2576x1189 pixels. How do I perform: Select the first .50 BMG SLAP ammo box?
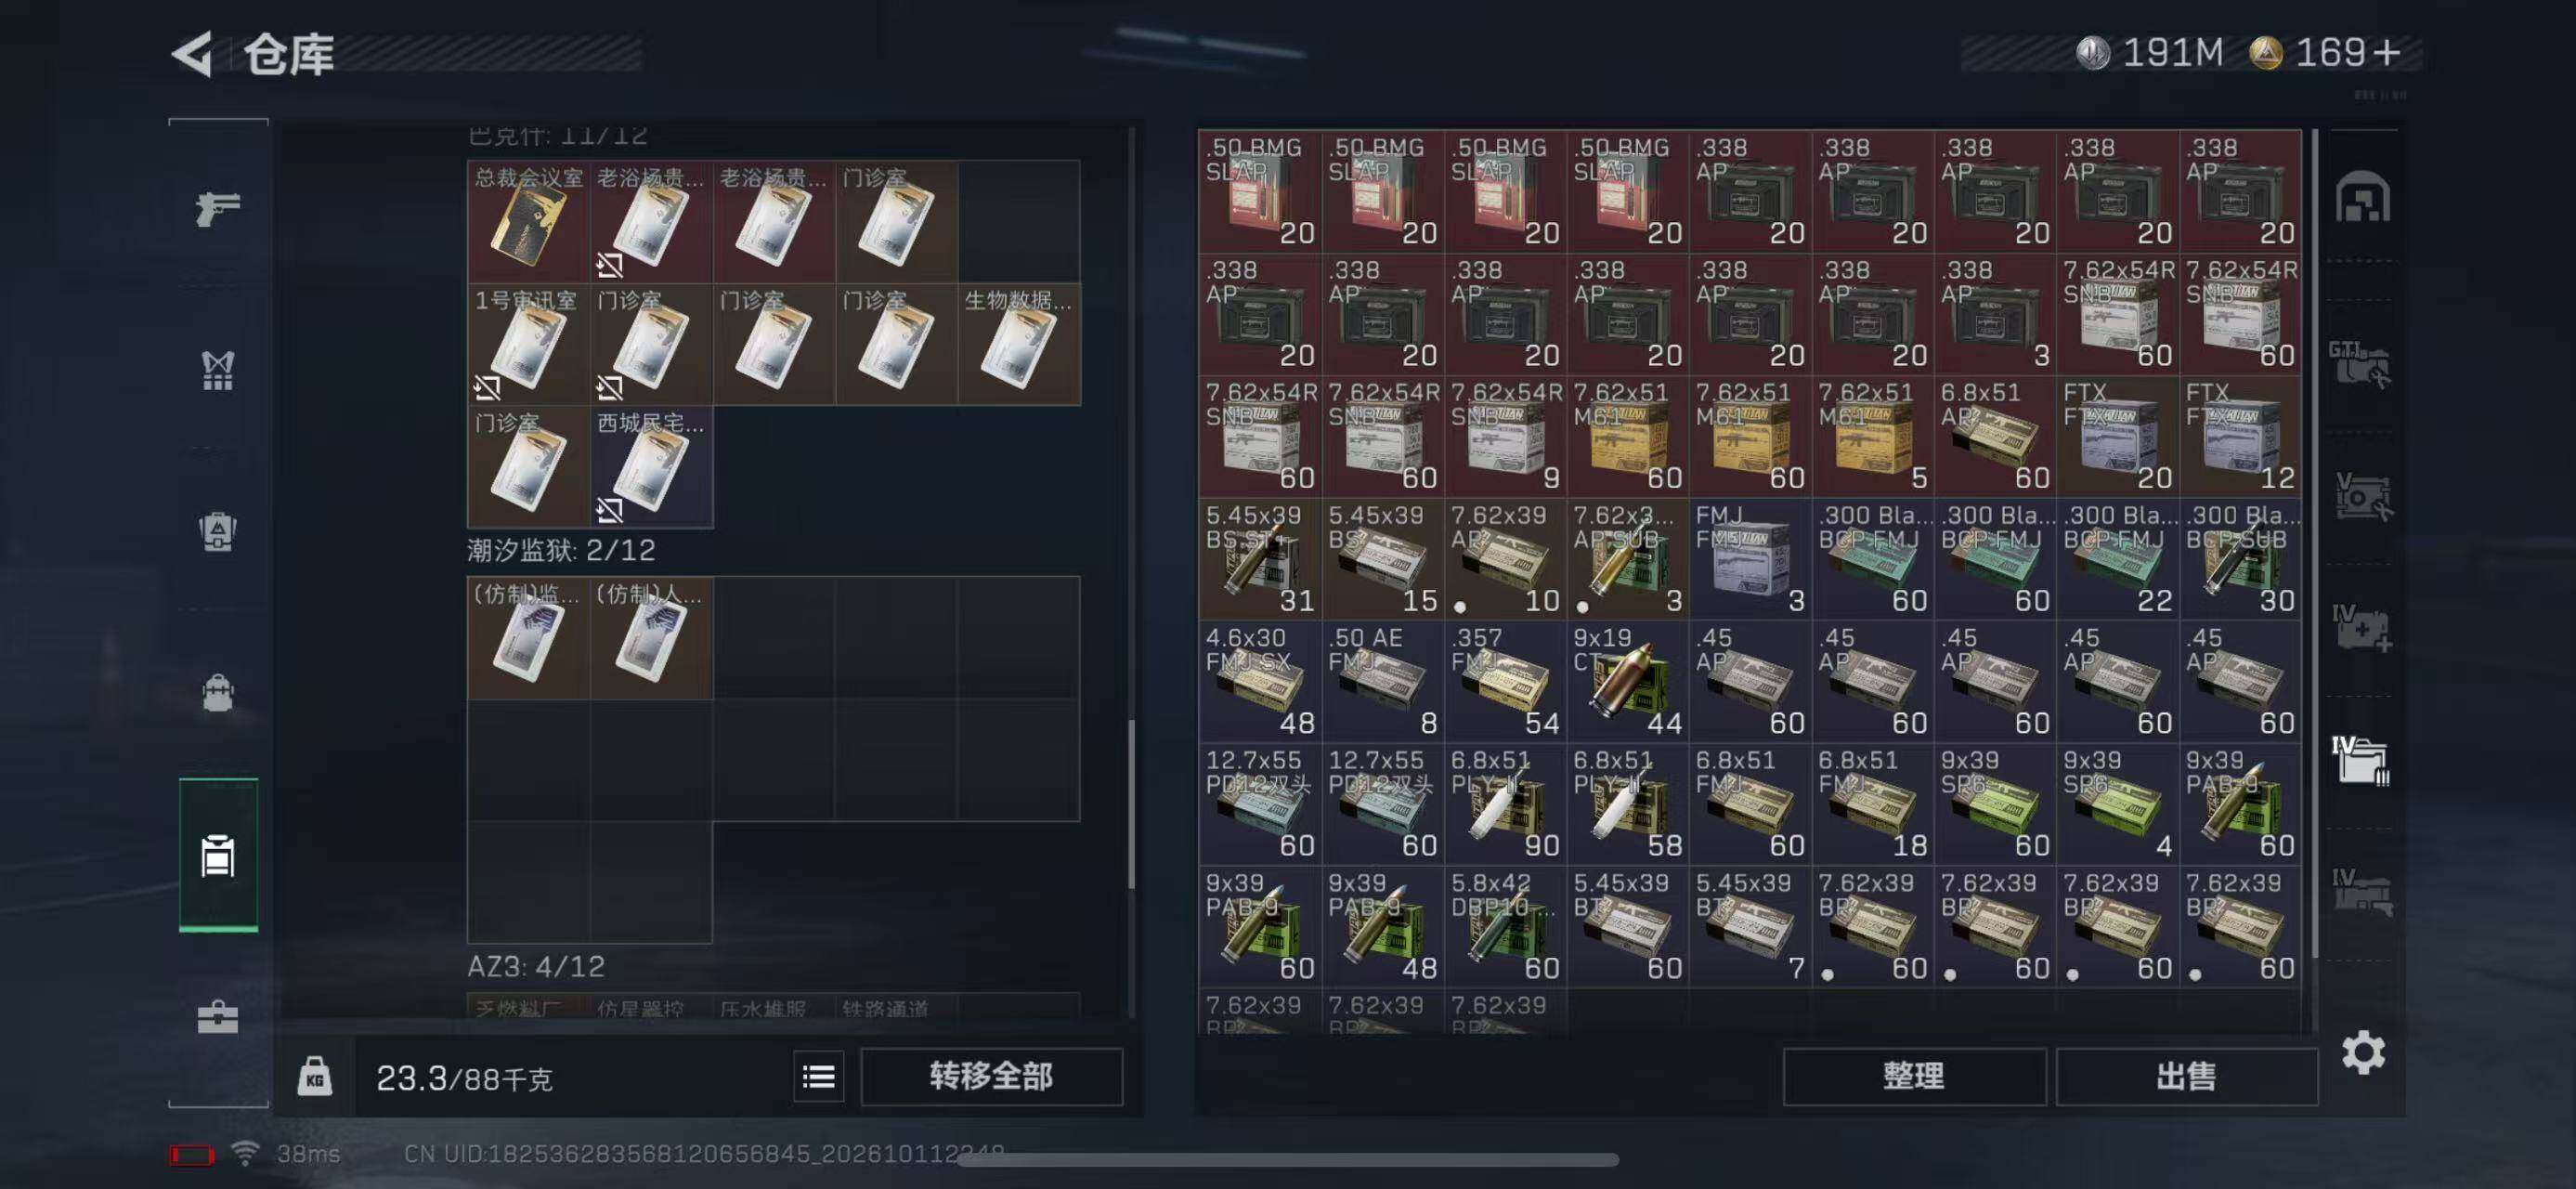click(1260, 191)
